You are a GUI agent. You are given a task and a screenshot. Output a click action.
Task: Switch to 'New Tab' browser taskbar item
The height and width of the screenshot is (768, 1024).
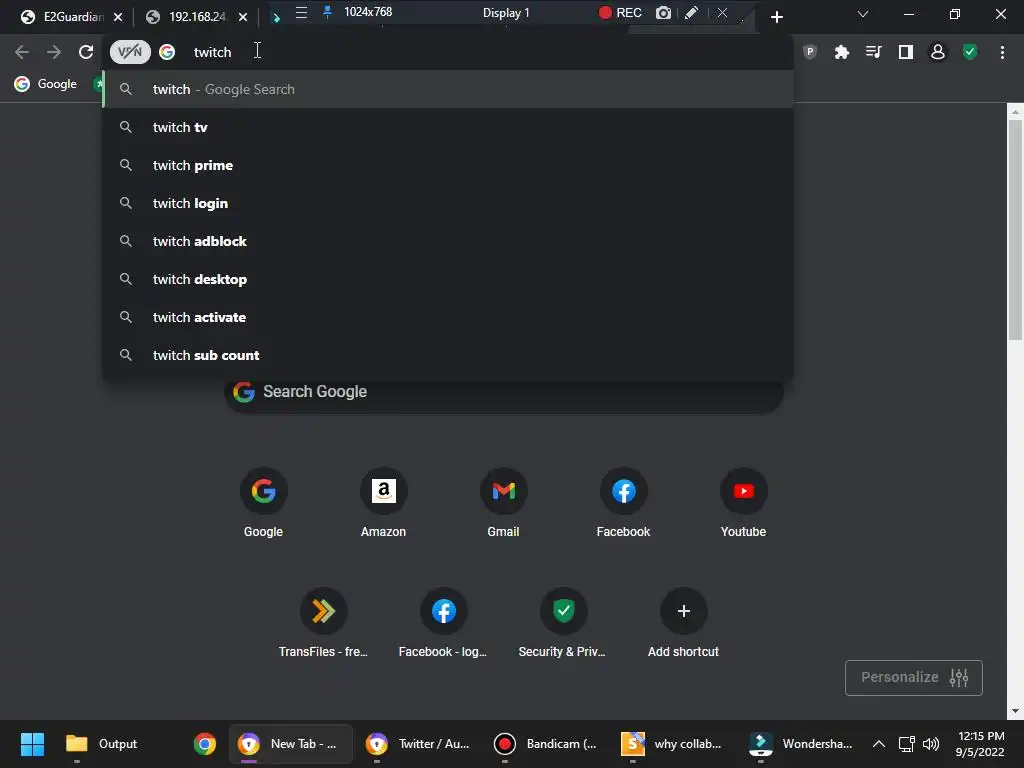click(291, 744)
